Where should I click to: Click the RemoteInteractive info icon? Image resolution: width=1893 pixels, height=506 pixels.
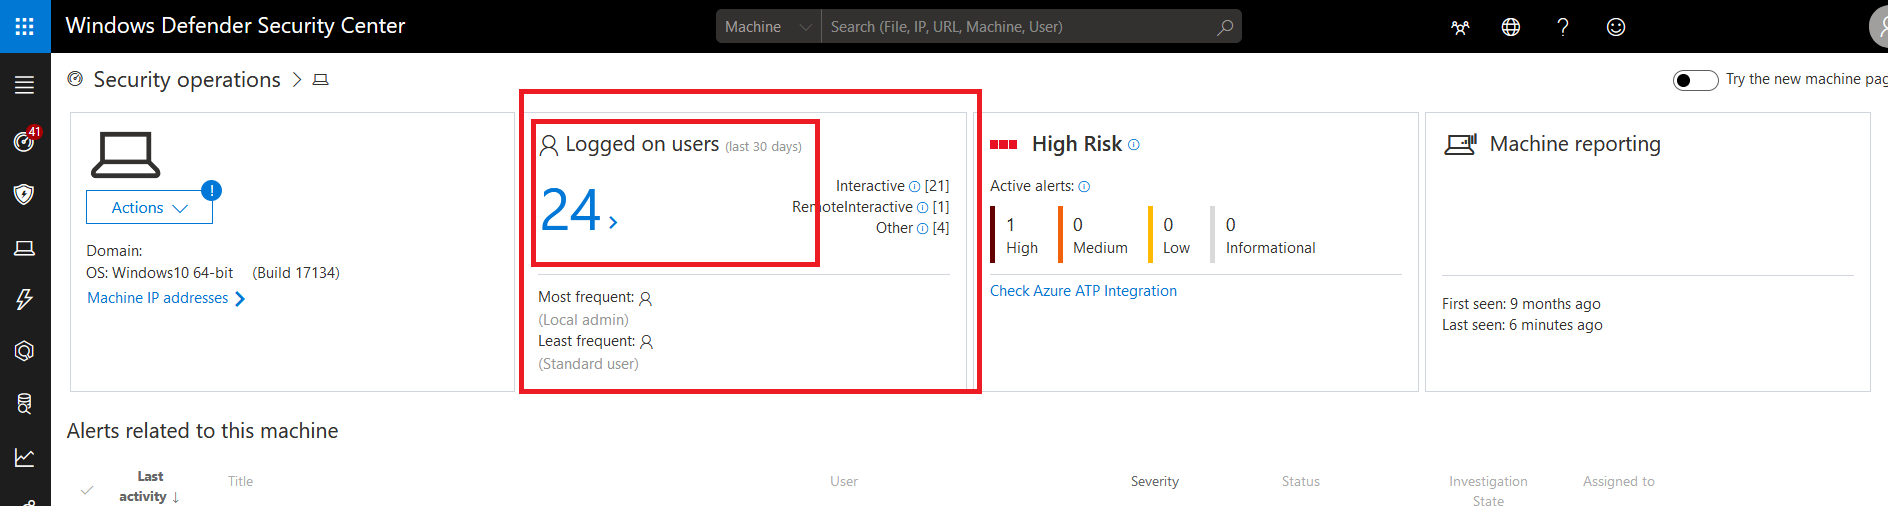pyautogui.click(x=922, y=207)
